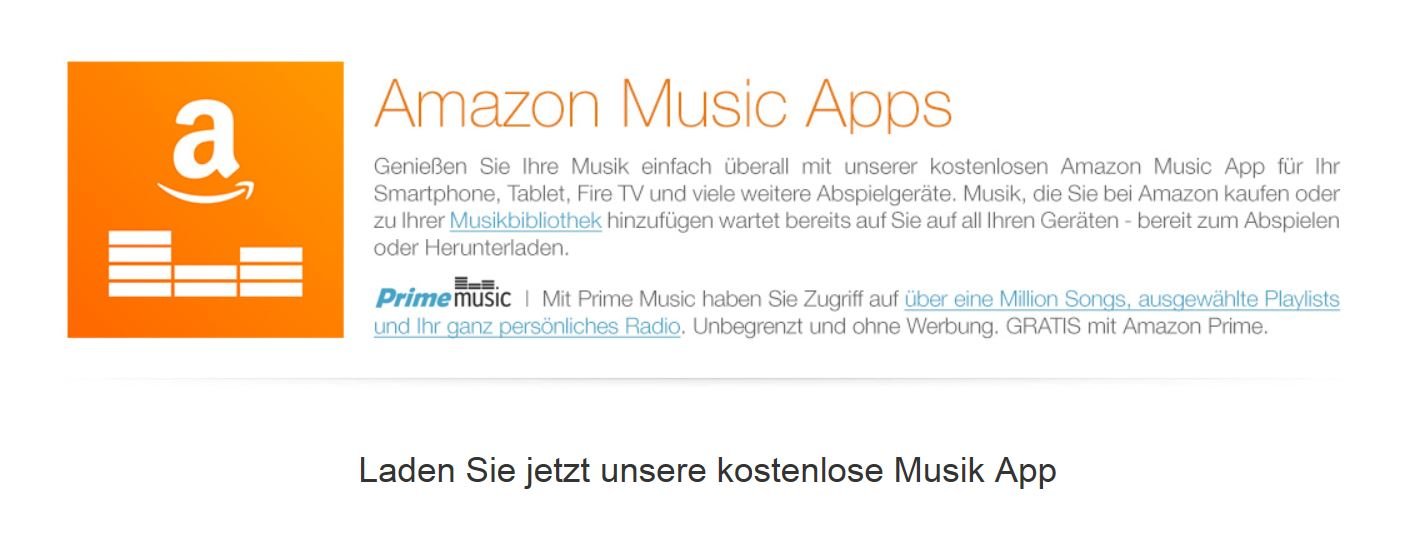
Task: Click the short middle equalizer bar stack
Action: pyautogui.click(x=205, y=281)
